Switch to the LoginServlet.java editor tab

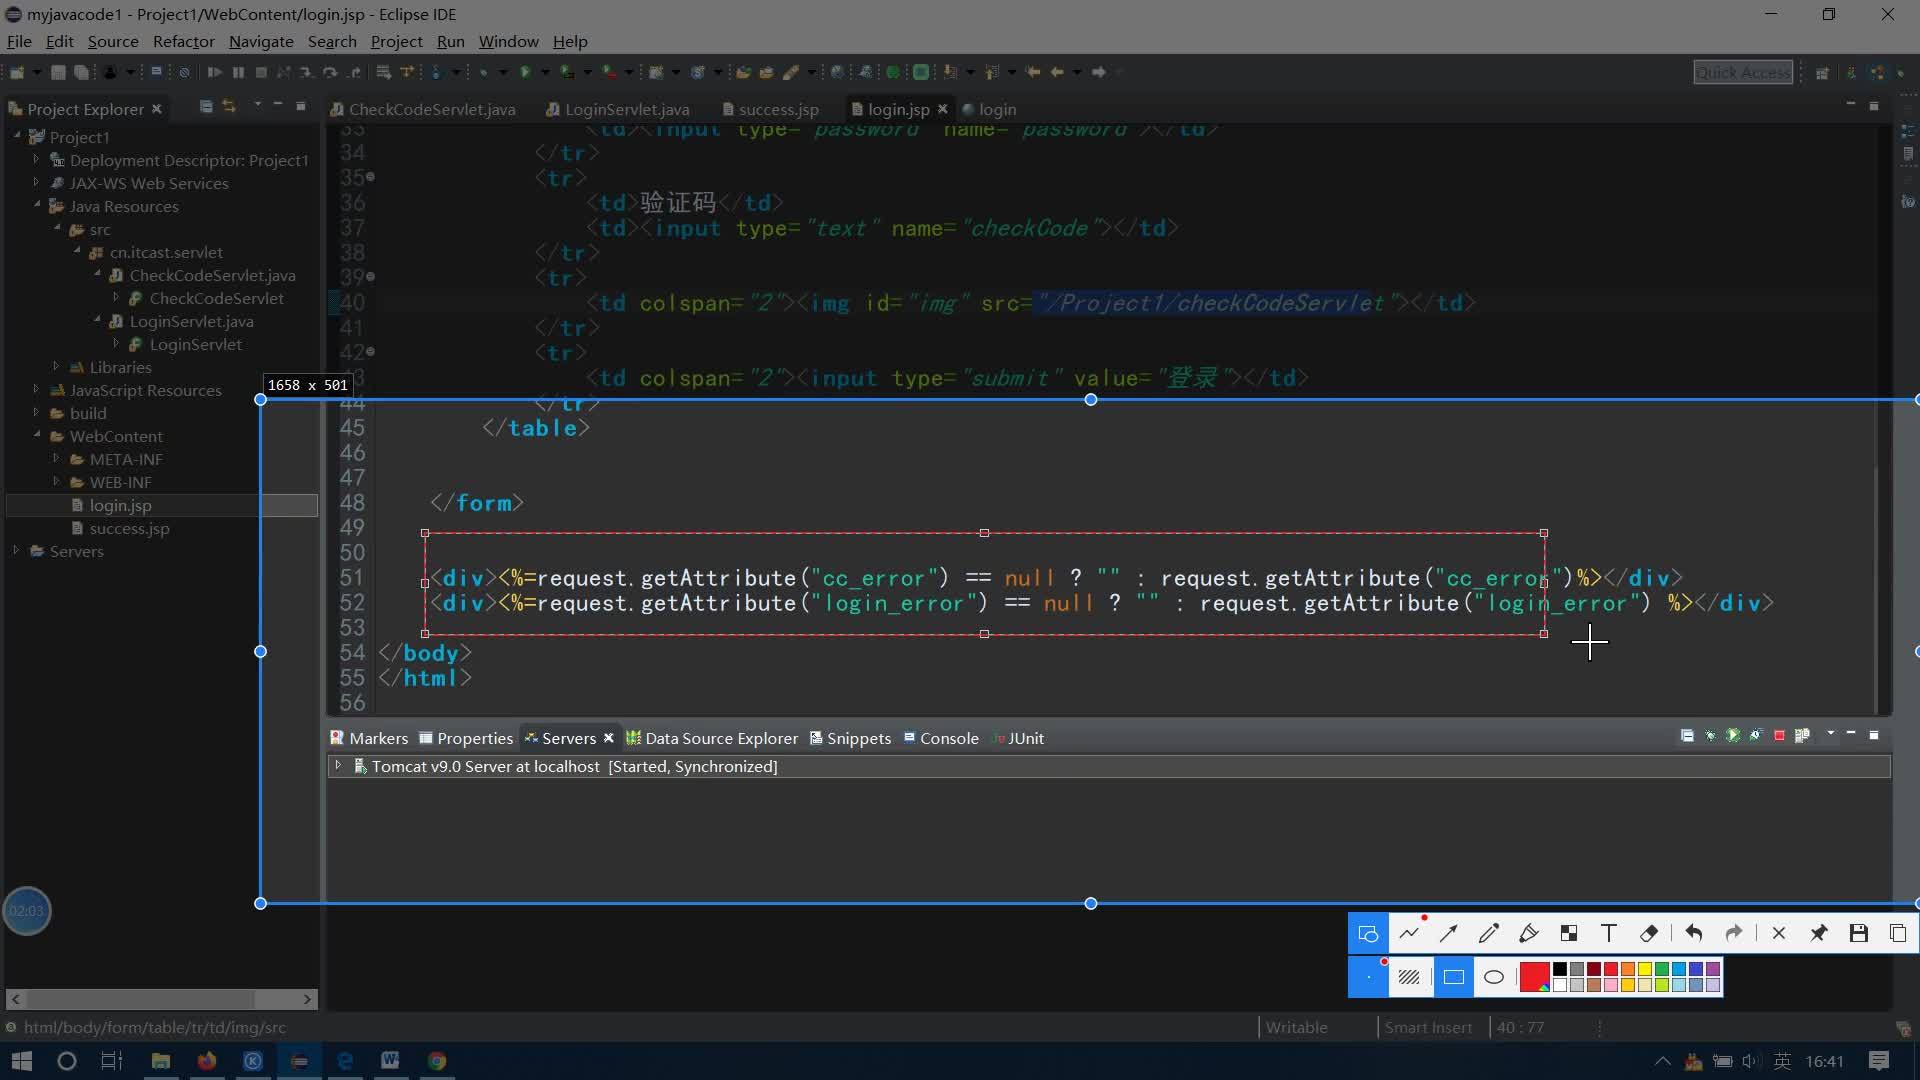coord(618,109)
